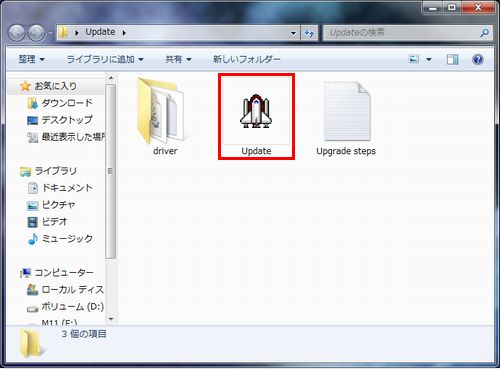Select デスクトップ in the sidebar
Image resolution: width=500 pixels, height=369 pixels.
click(x=66, y=120)
